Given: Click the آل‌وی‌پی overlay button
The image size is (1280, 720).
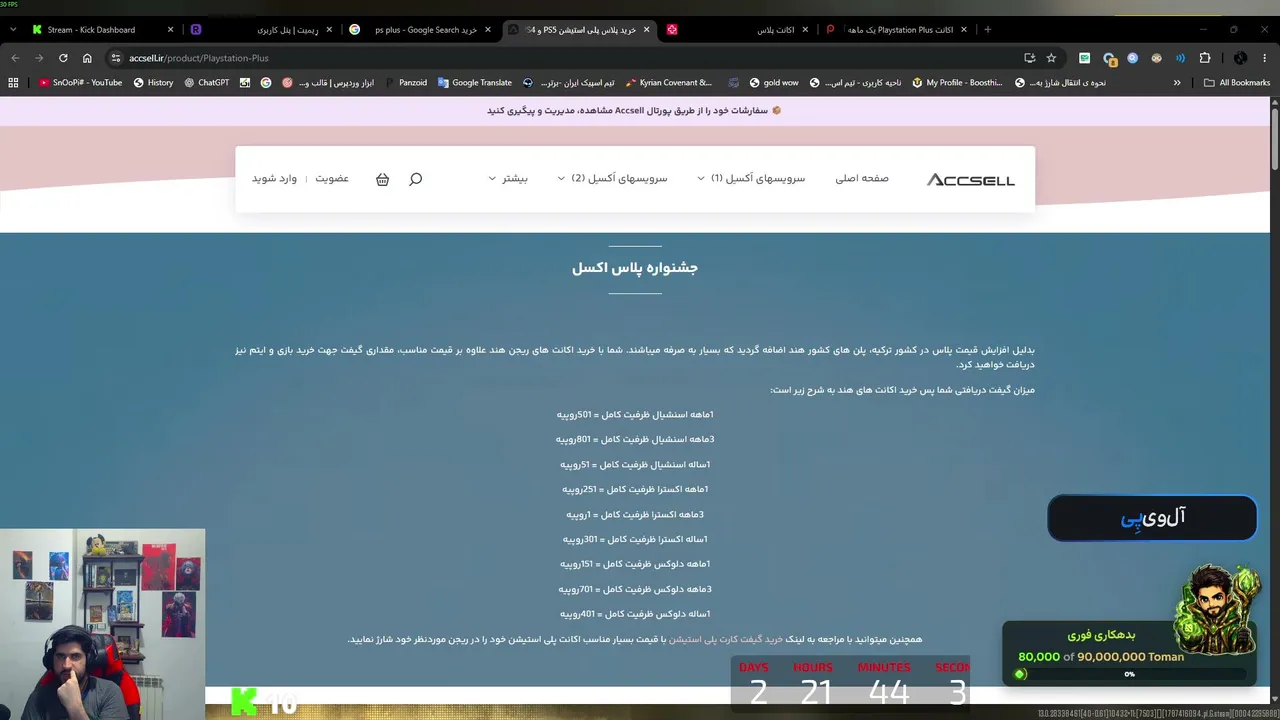Looking at the screenshot, I should [x=1152, y=518].
